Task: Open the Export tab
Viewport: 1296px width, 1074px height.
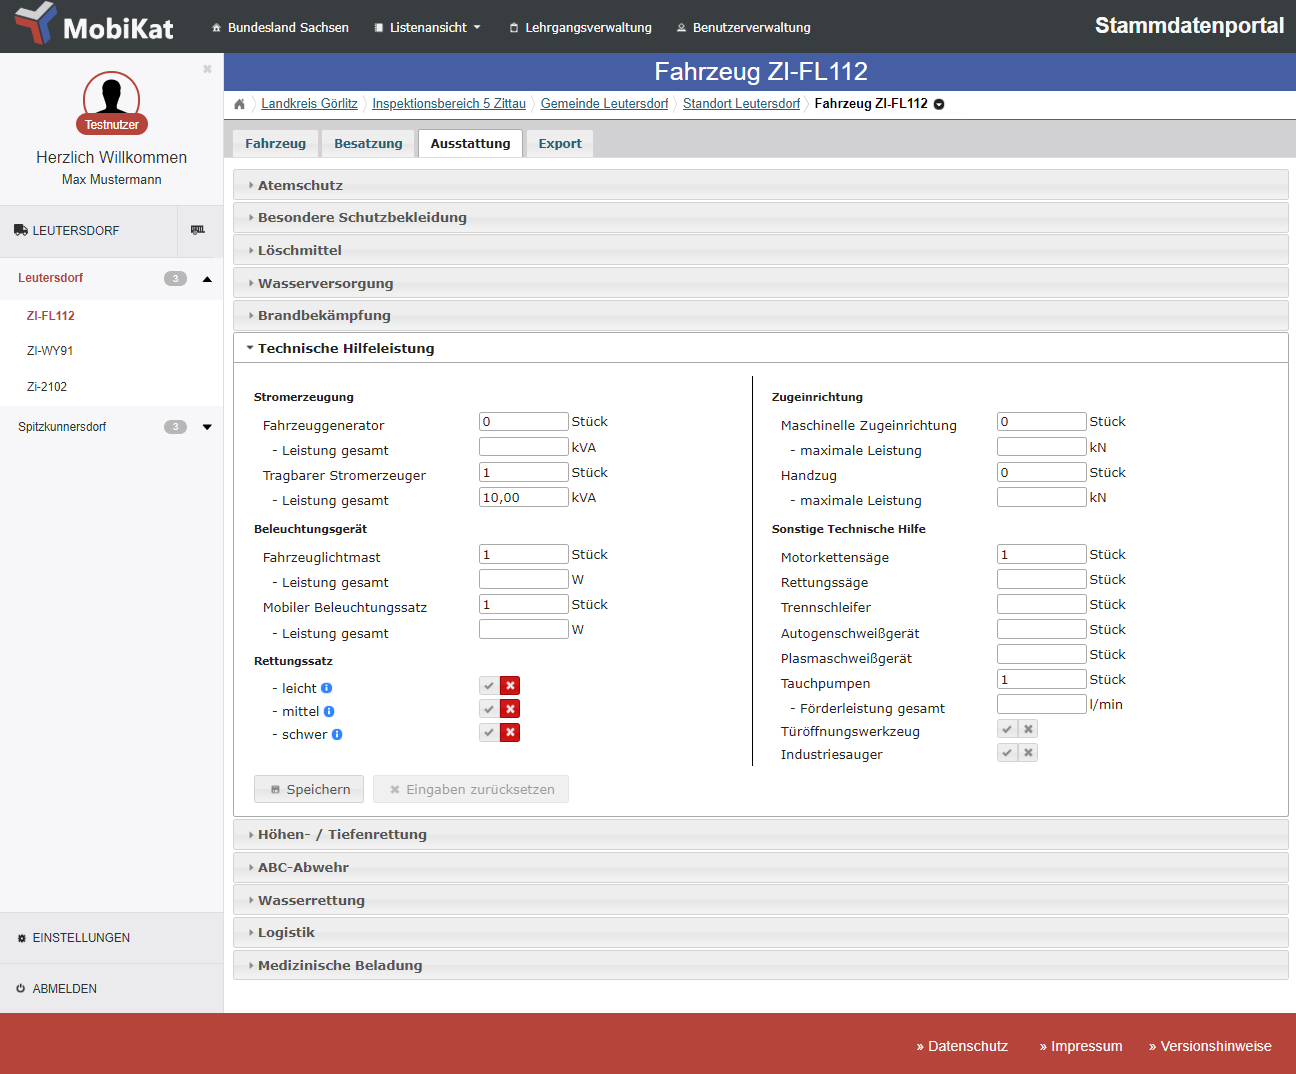Action: tap(559, 144)
